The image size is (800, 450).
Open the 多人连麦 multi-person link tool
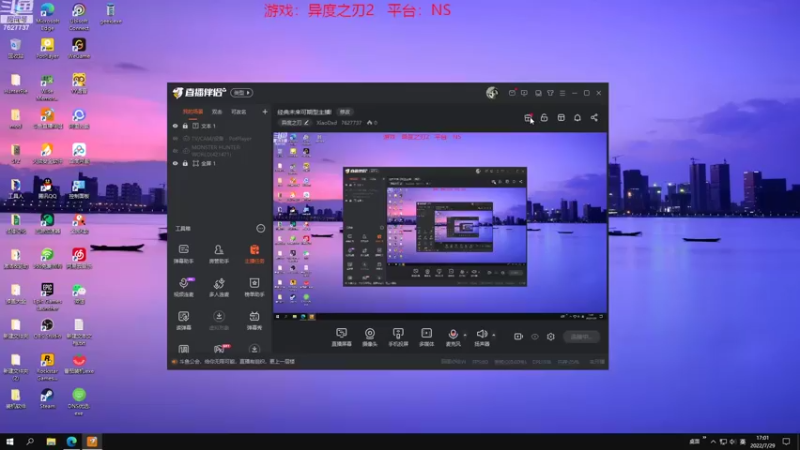219,287
